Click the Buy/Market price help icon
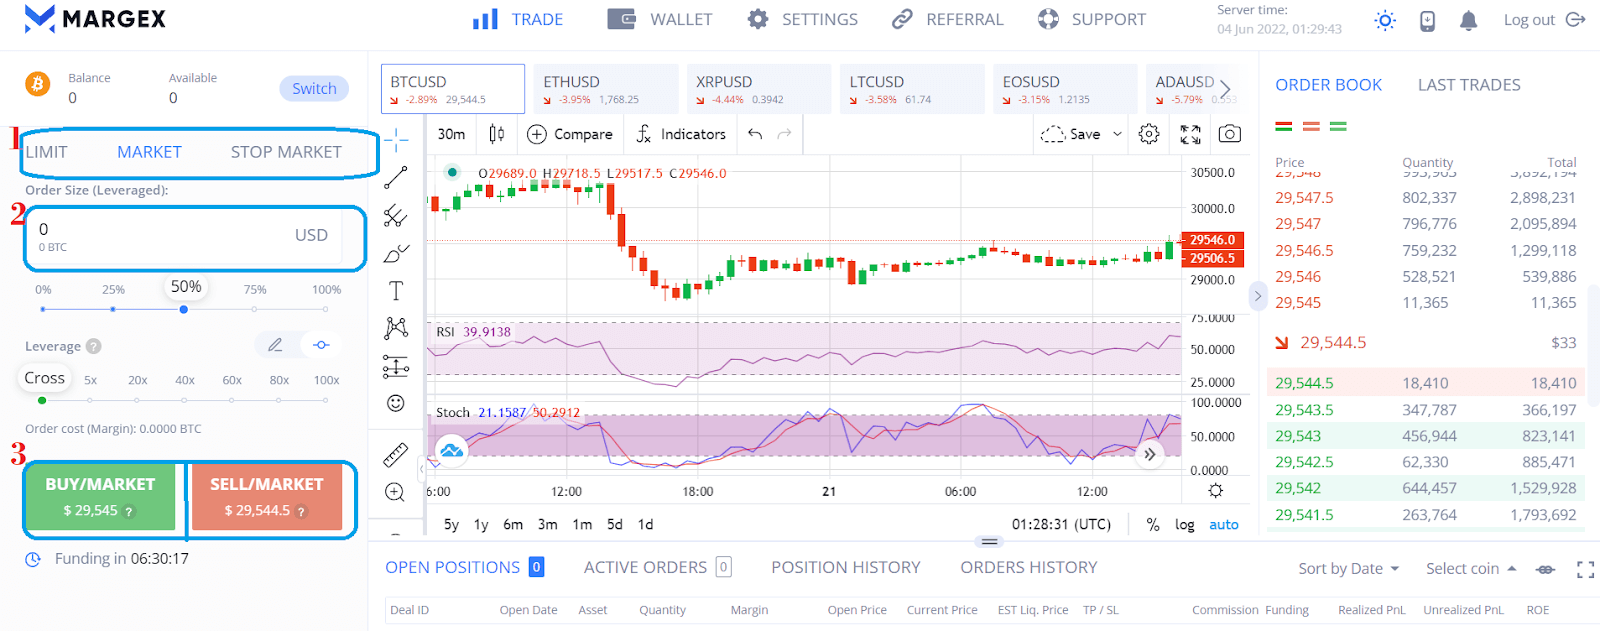 click(x=129, y=511)
